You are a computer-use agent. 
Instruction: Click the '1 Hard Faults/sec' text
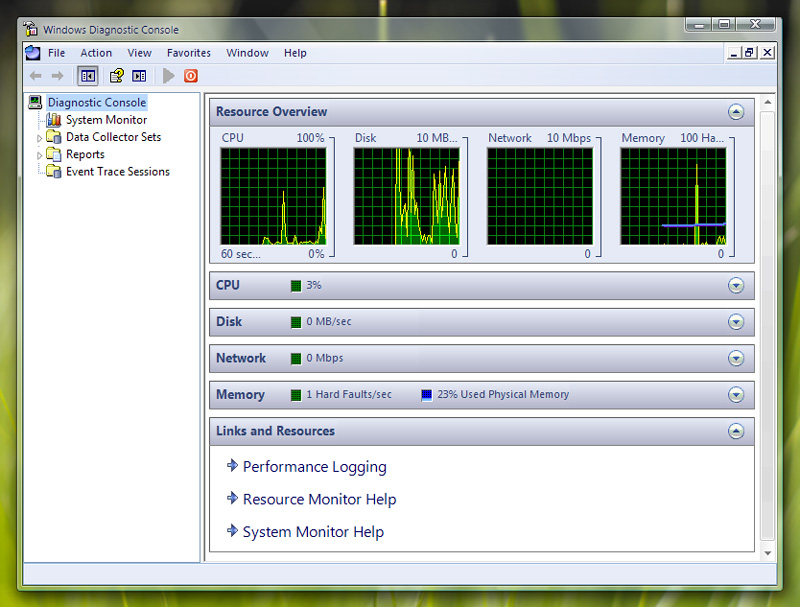click(349, 394)
